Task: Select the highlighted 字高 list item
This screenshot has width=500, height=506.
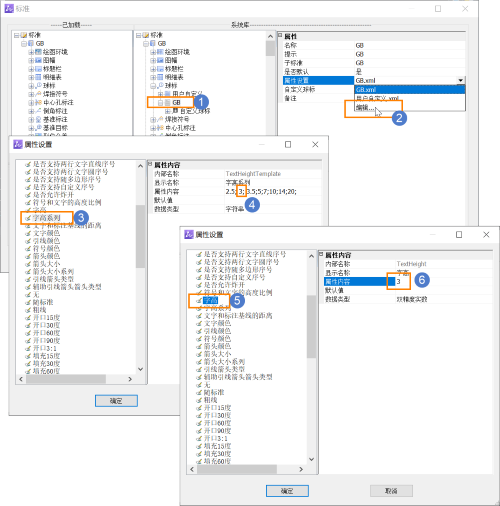Action: coord(211,300)
